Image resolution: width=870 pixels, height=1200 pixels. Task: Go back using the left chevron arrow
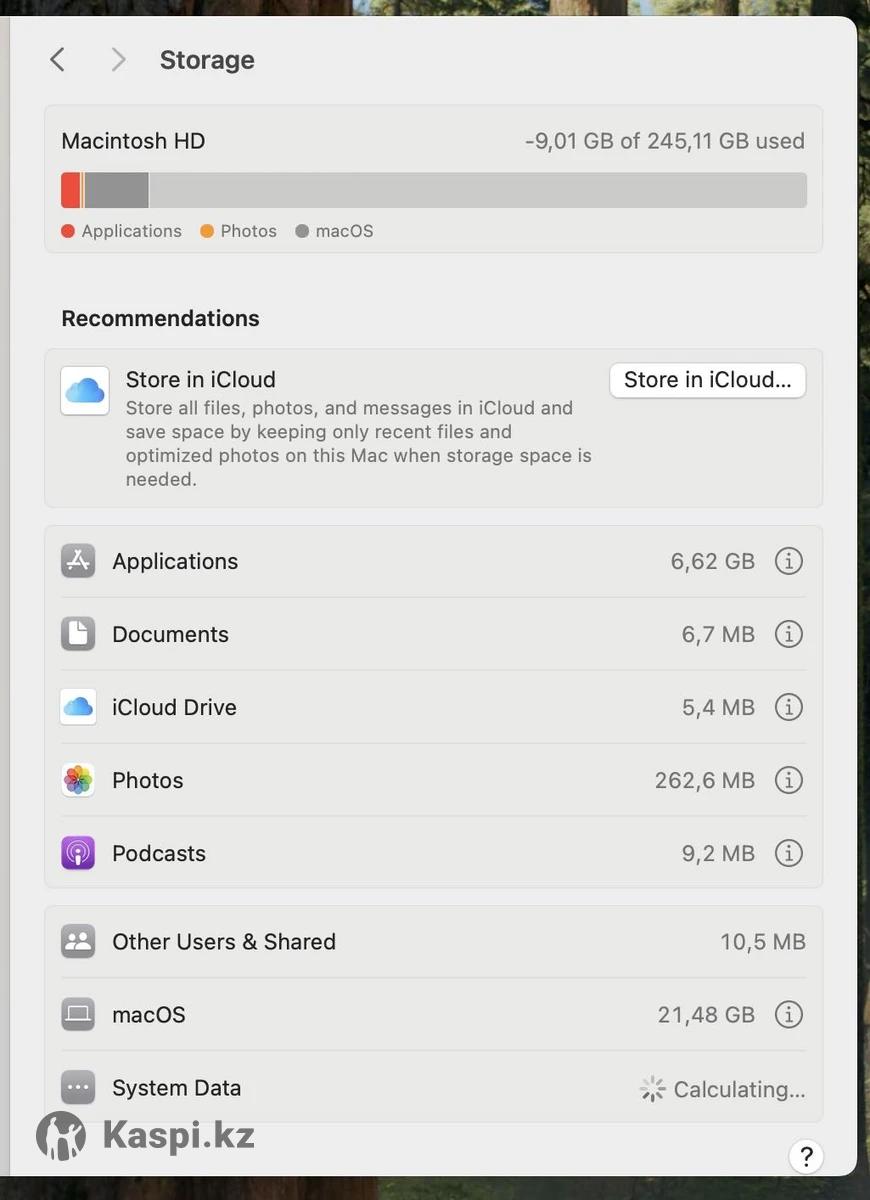click(58, 60)
